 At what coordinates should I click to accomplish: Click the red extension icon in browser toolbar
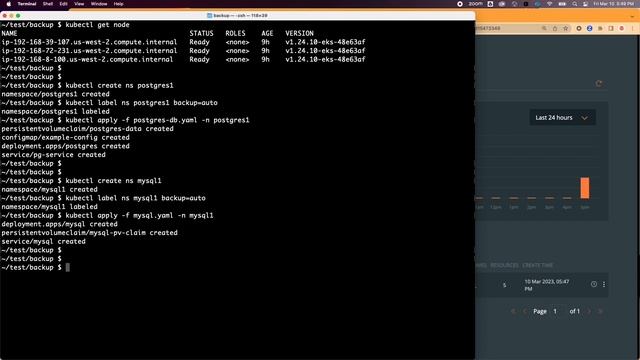click(622, 28)
